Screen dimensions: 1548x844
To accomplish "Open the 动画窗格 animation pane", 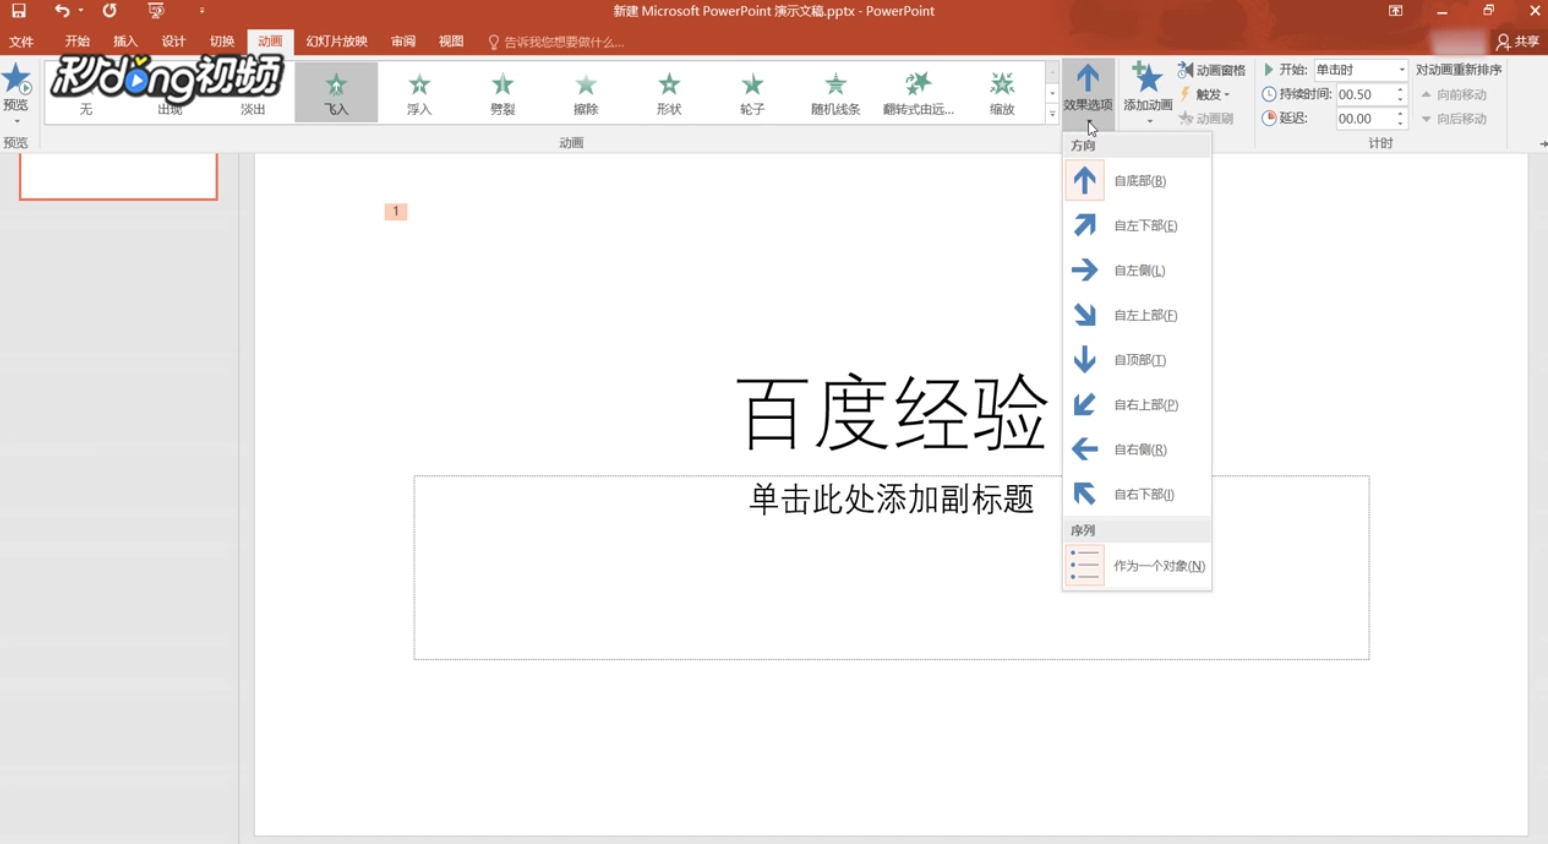I will (x=1211, y=70).
